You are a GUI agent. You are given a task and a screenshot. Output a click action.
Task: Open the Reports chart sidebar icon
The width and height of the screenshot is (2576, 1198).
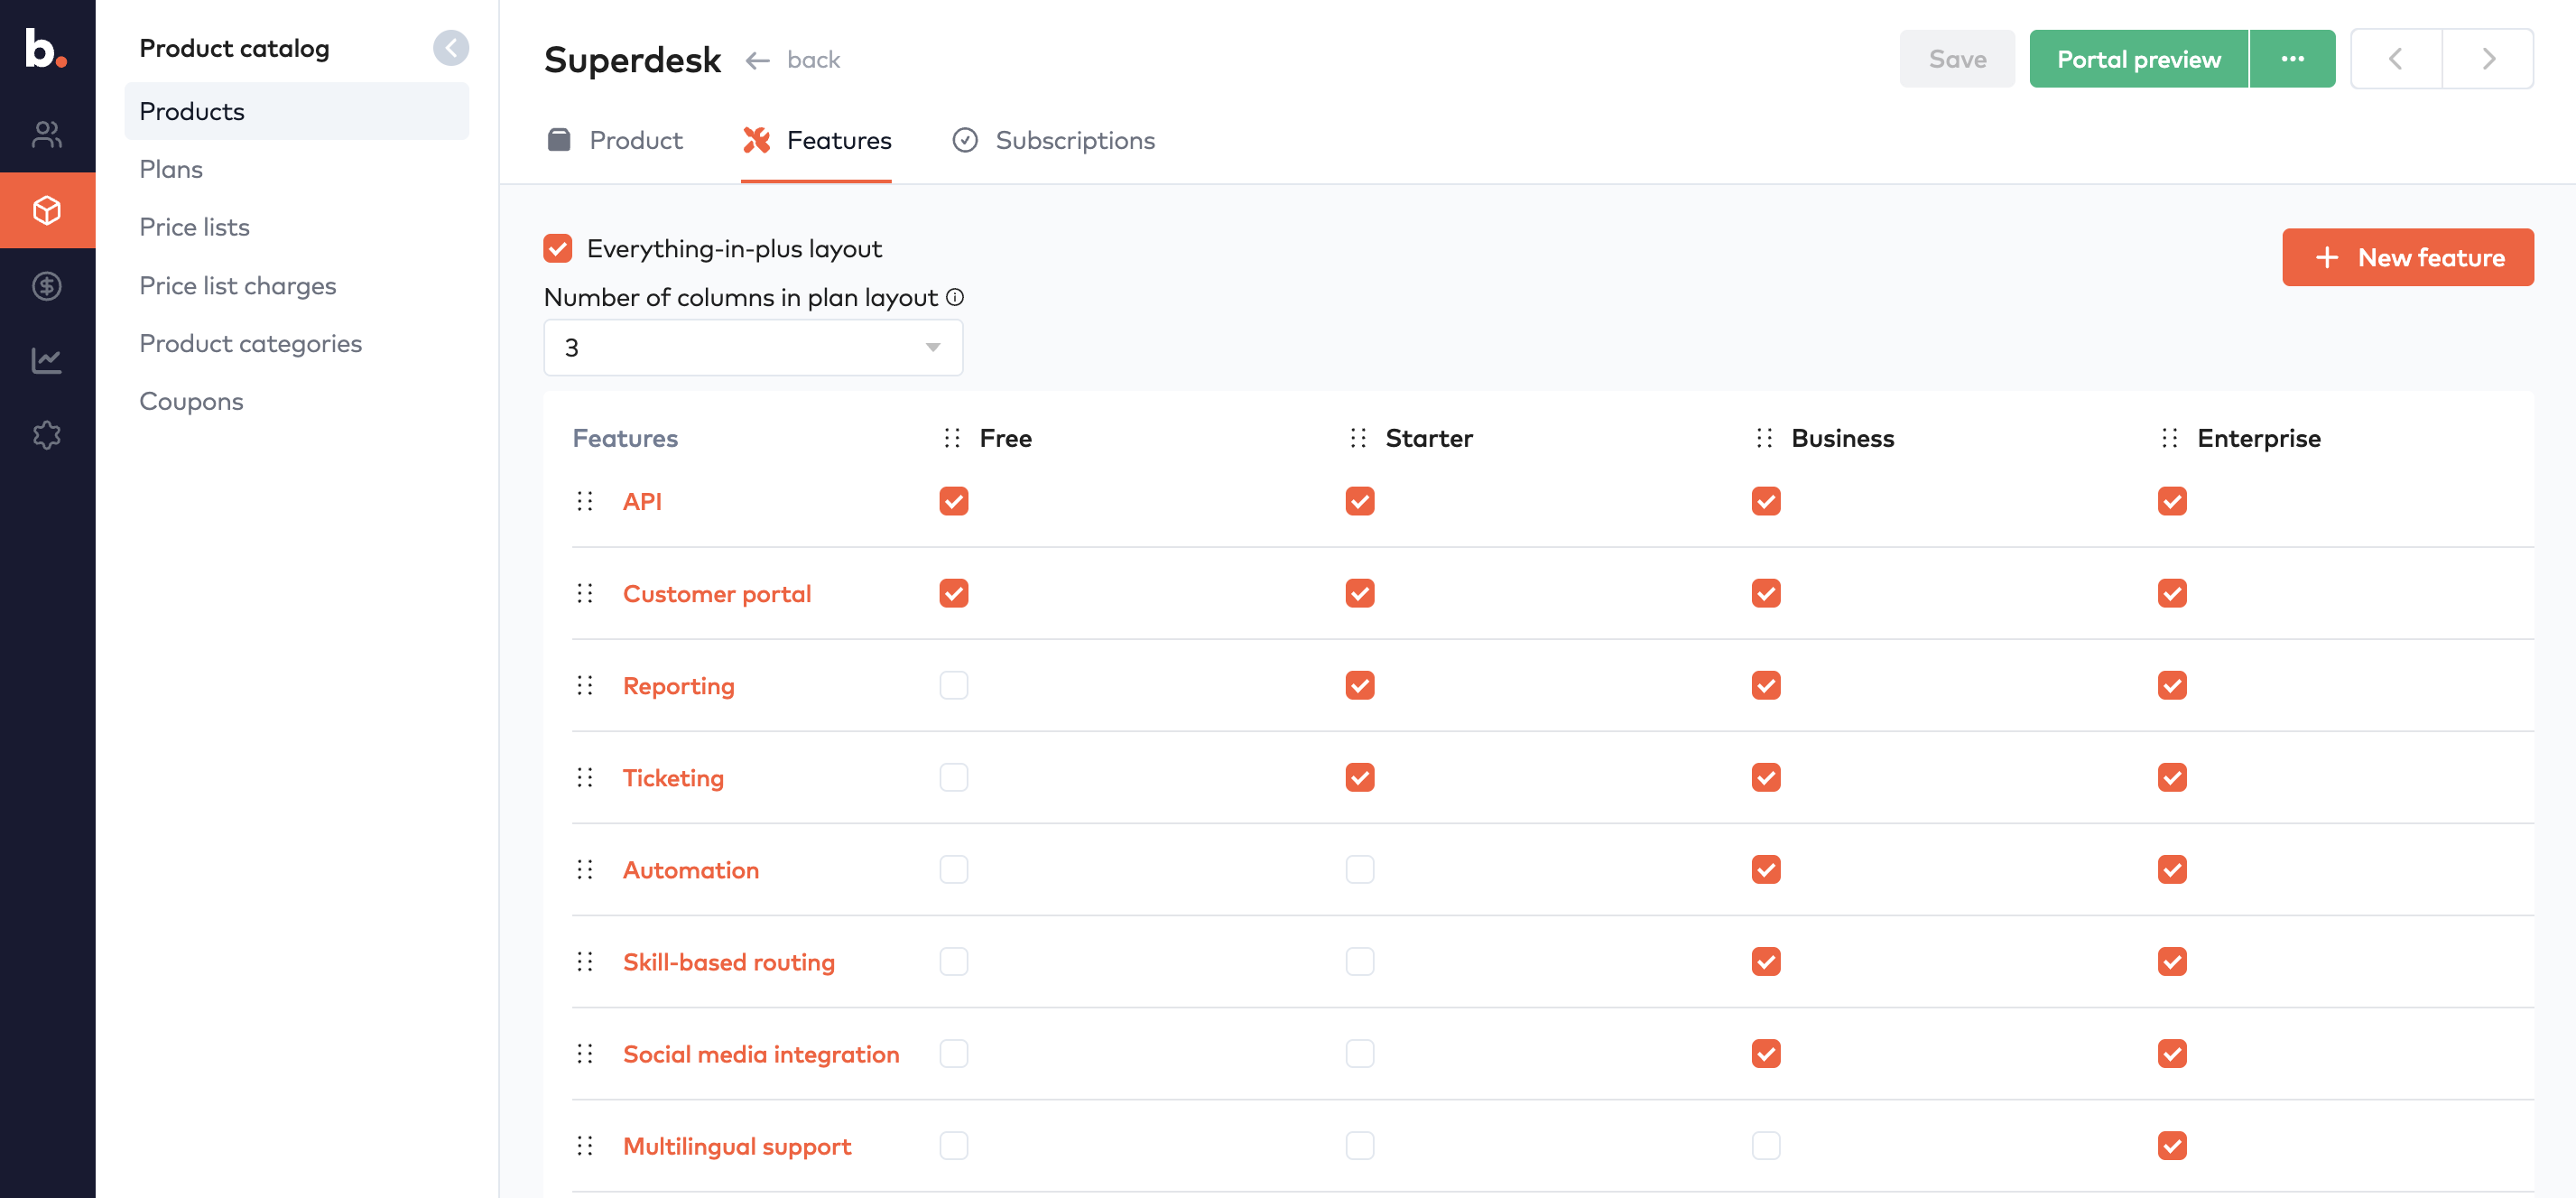coord(47,360)
